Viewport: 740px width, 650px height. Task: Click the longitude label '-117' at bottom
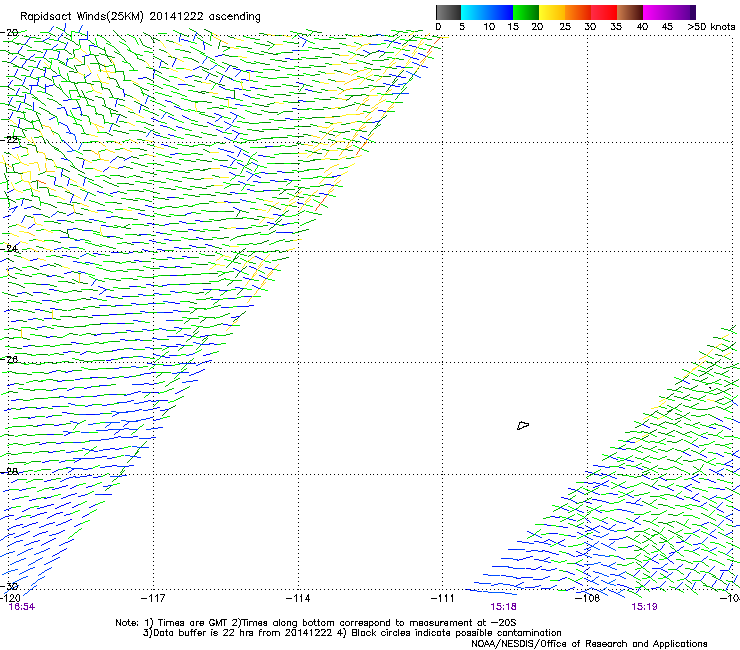click(x=153, y=598)
